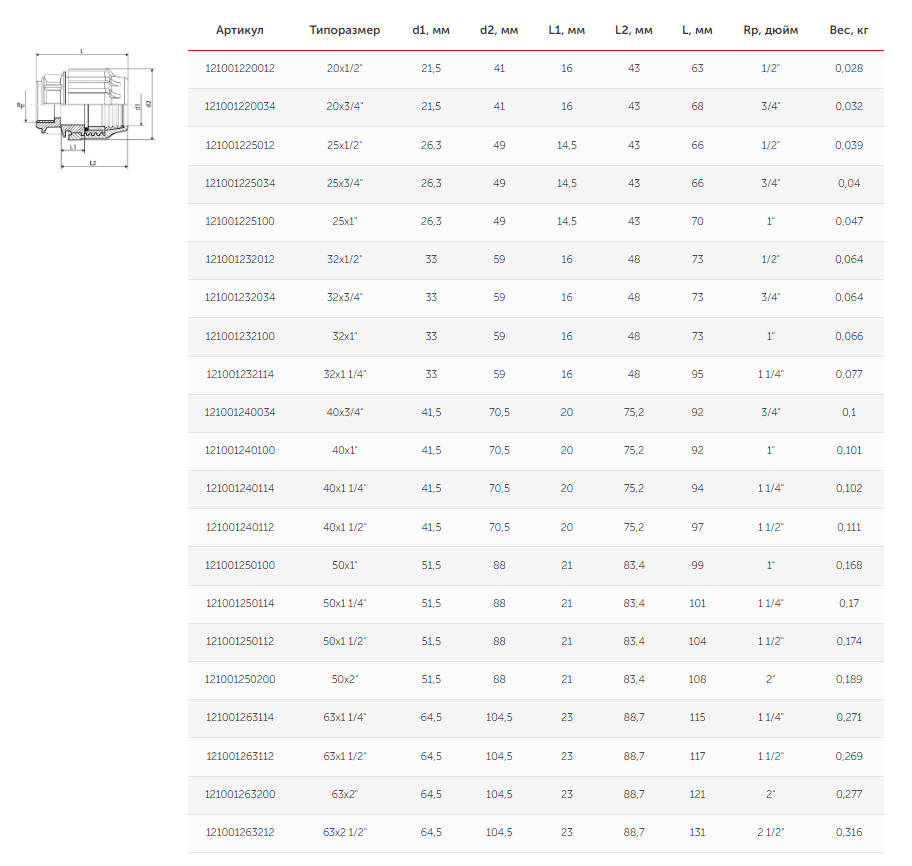
Task: Click the 'Артикул' column header
Action: 240,30
